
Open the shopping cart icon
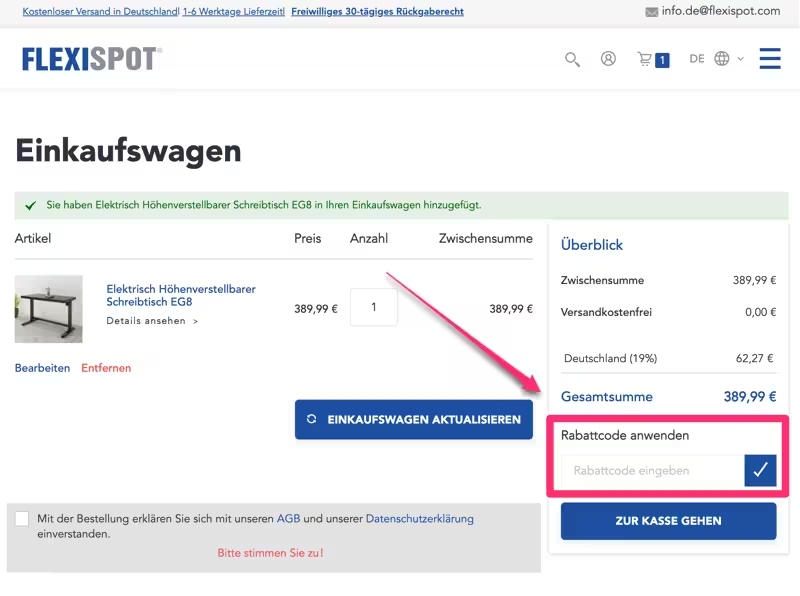point(645,59)
